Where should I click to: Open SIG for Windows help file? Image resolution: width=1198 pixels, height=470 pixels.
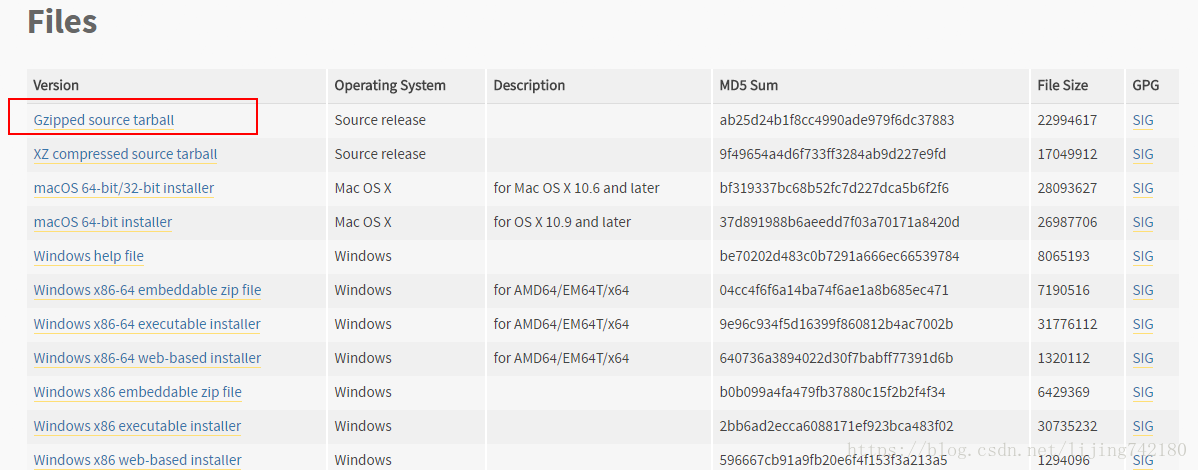(1143, 256)
